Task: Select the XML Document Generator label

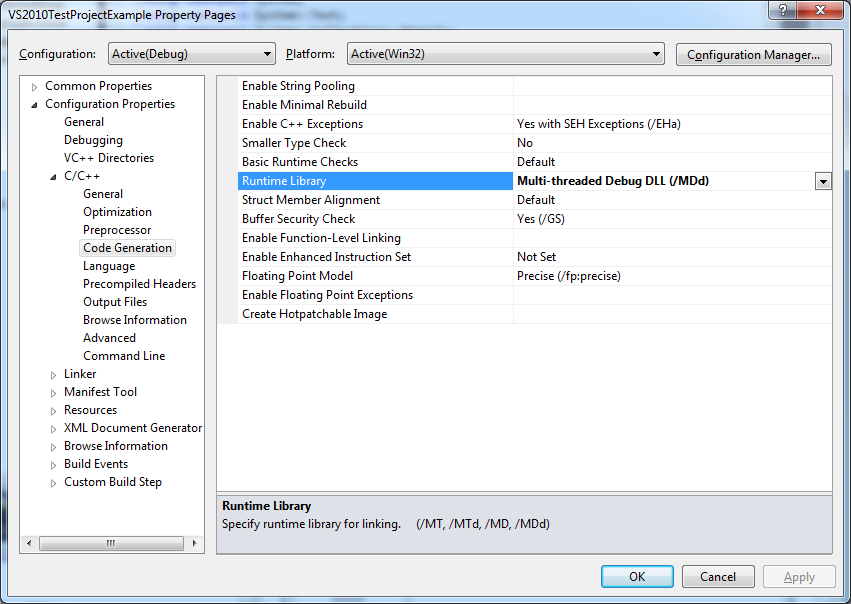Action: click(132, 428)
